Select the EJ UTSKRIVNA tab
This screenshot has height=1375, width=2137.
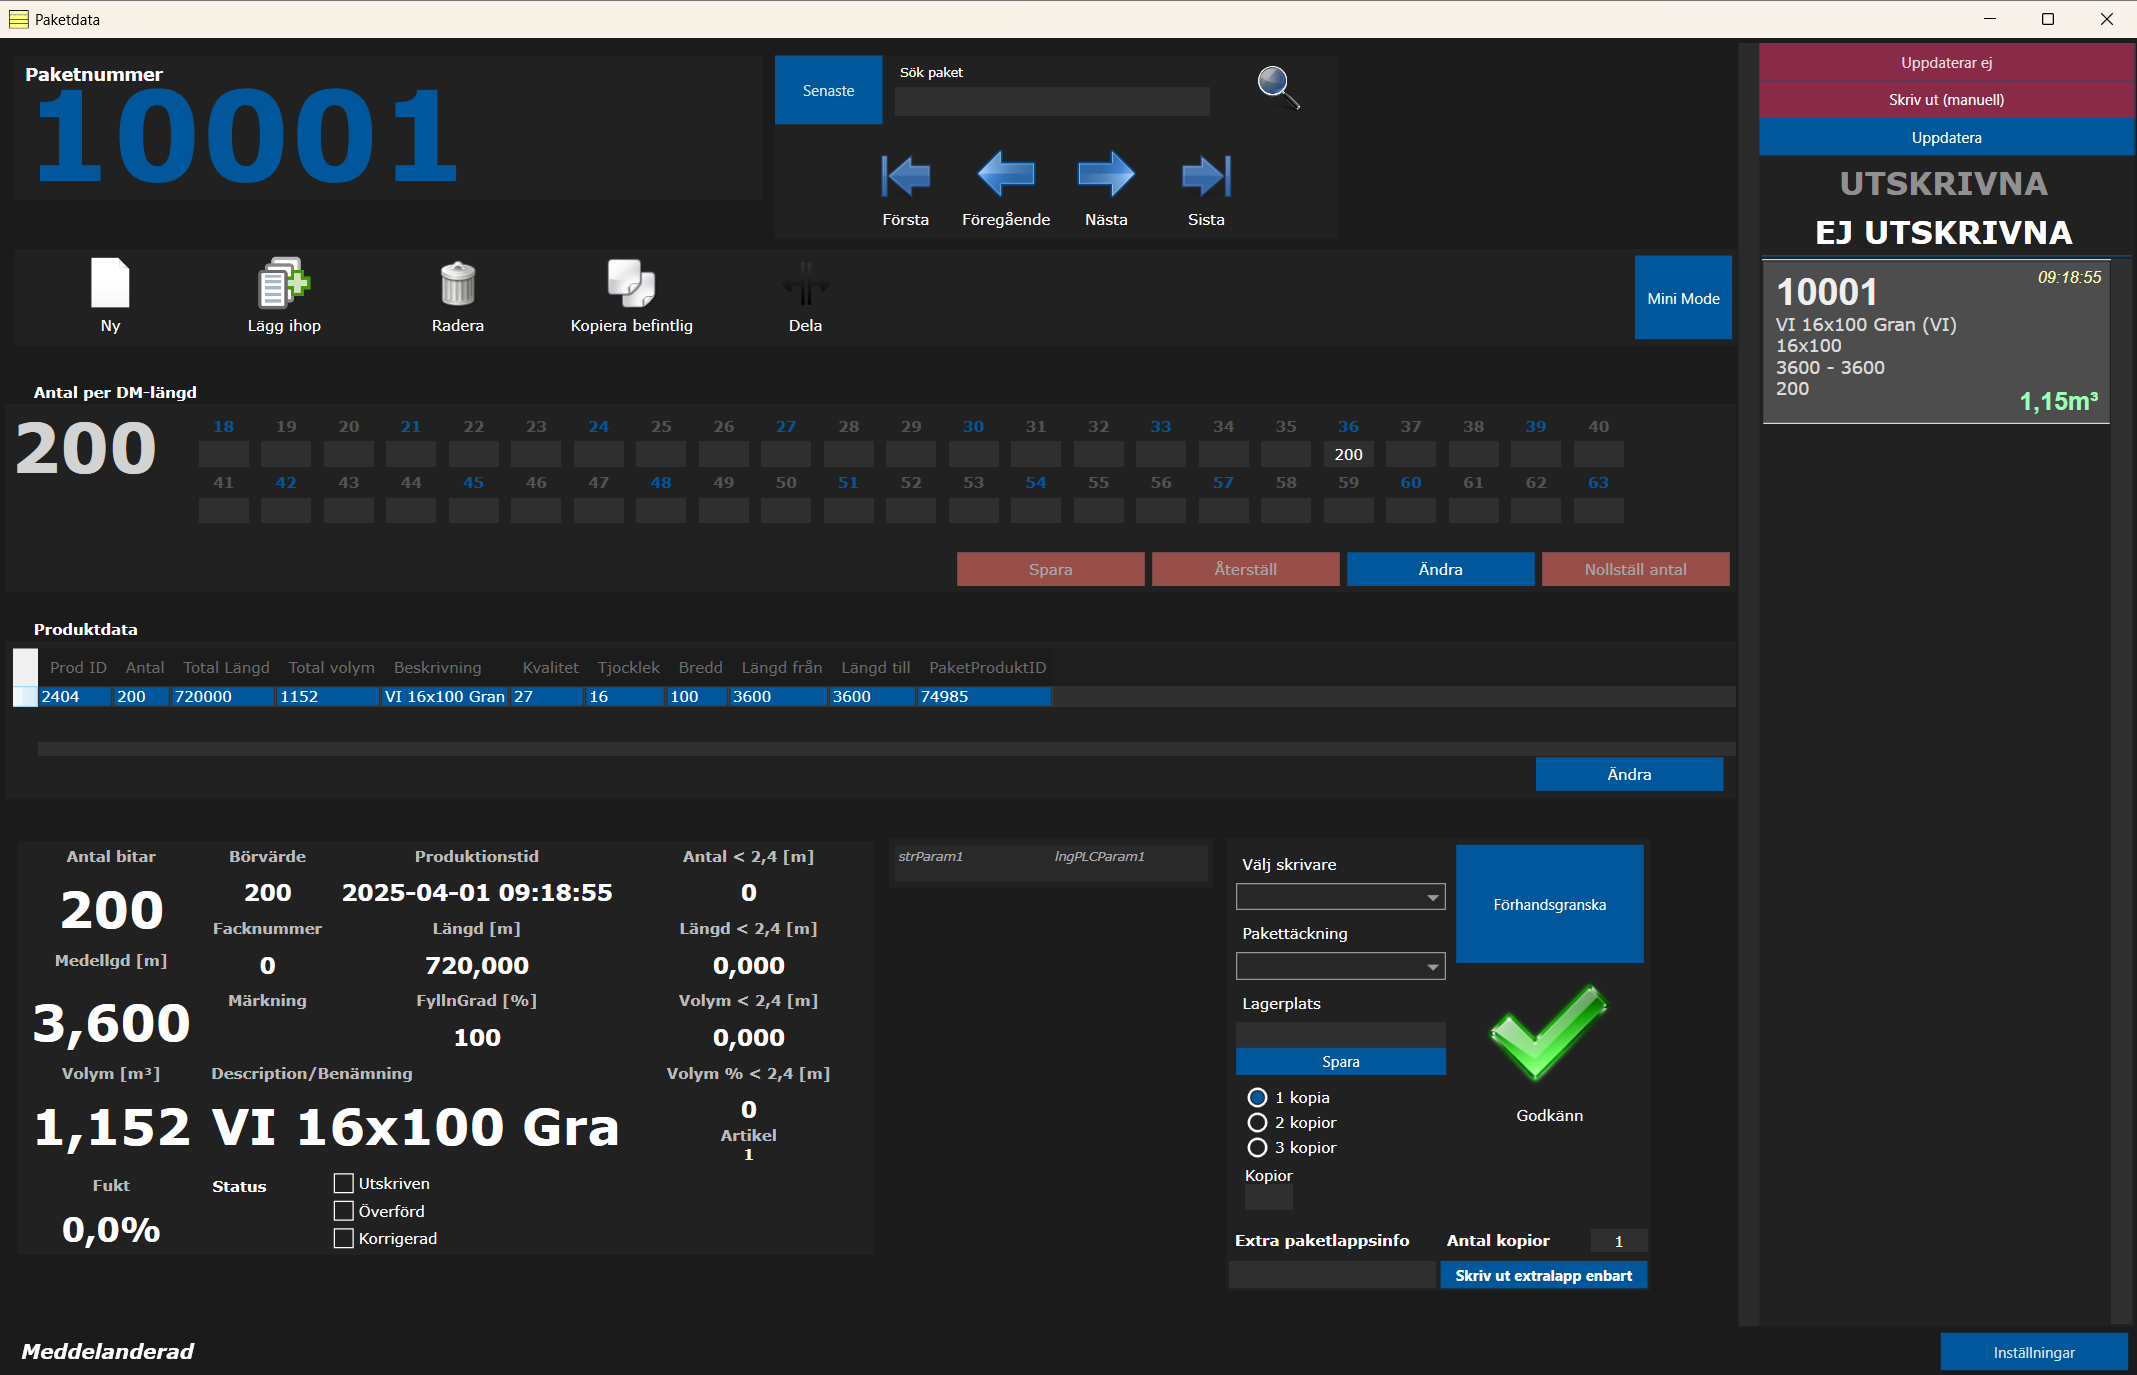pyautogui.click(x=1943, y=233)
